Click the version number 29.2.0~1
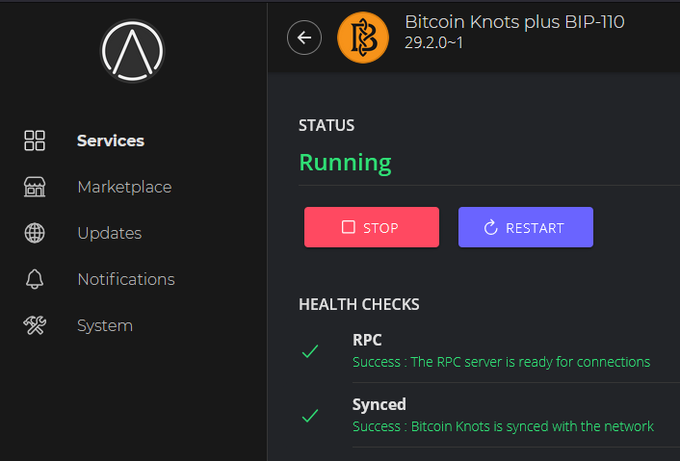This screenshot has height=461, width=680. (x=434, y=43)
